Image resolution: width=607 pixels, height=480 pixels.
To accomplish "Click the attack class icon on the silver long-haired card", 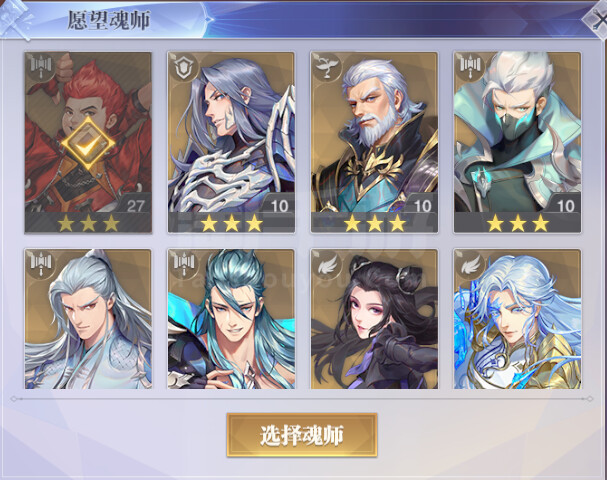I will click(x=41, y=262).
